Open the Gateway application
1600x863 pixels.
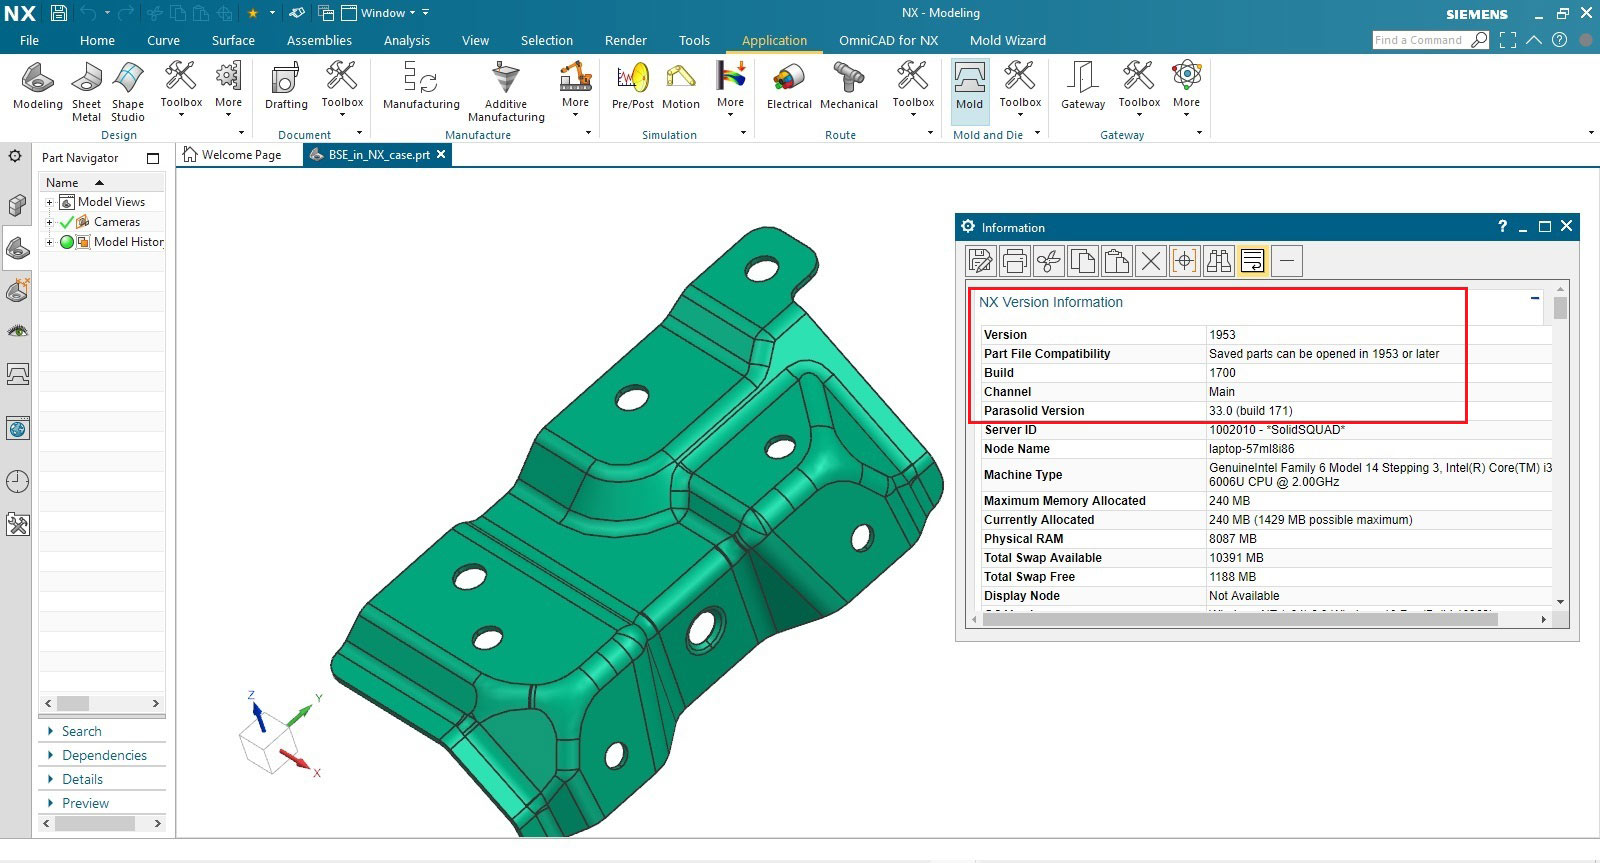pyautogui.click(x=1083, y=87)
